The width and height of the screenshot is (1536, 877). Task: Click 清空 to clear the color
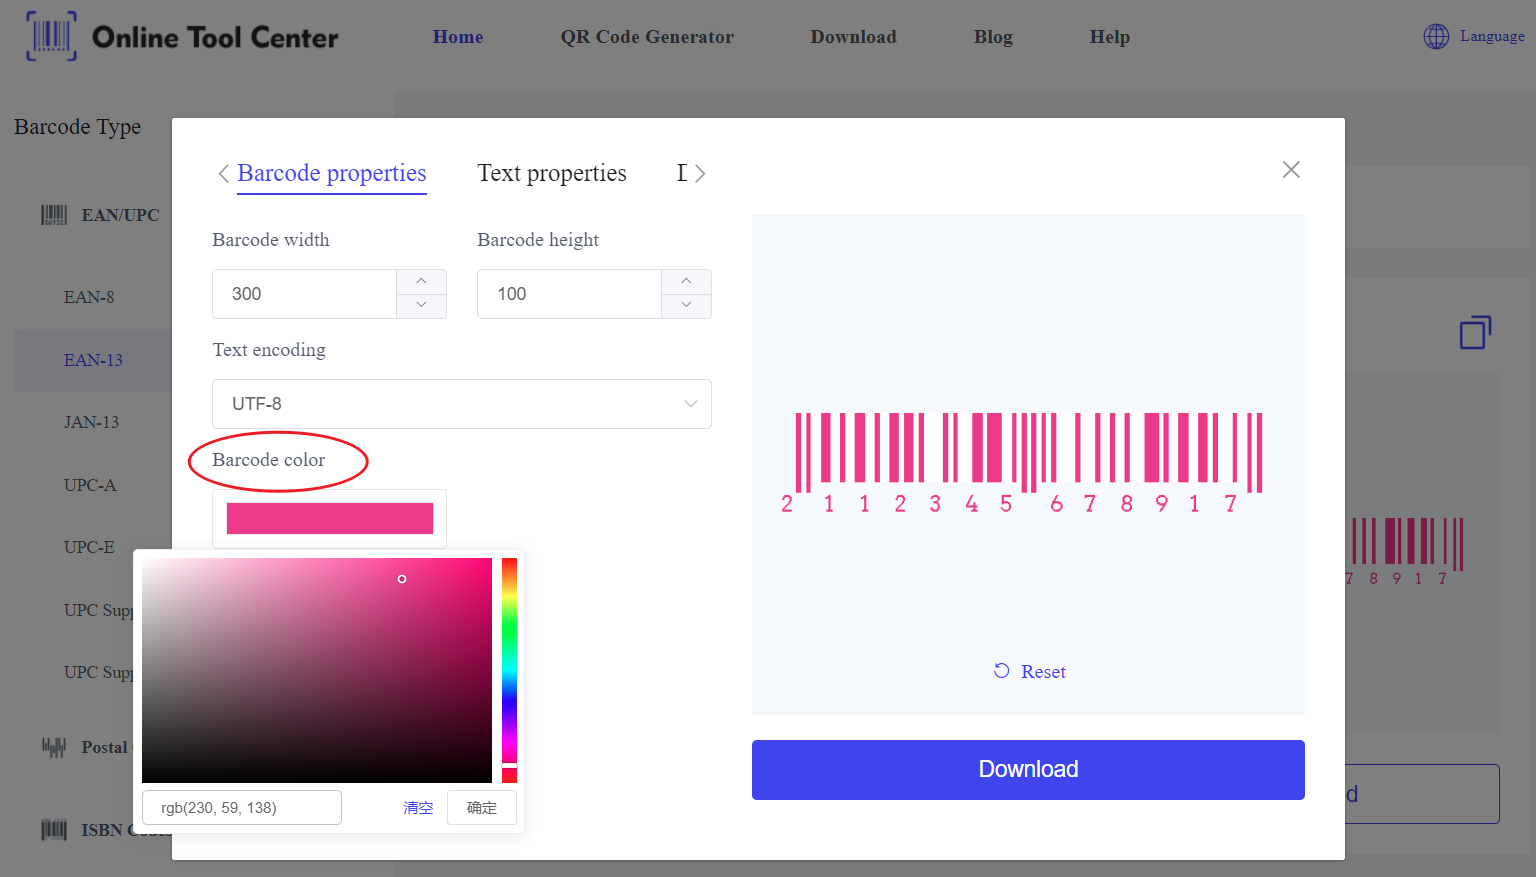418,808
